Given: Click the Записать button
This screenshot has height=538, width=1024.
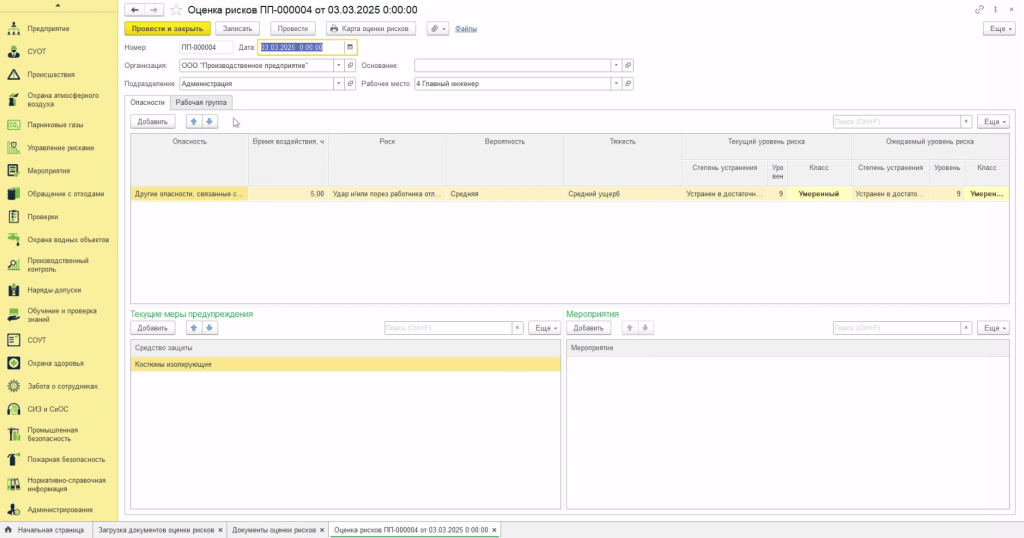Looking at the screenshot, I should (x=237, y=29).
